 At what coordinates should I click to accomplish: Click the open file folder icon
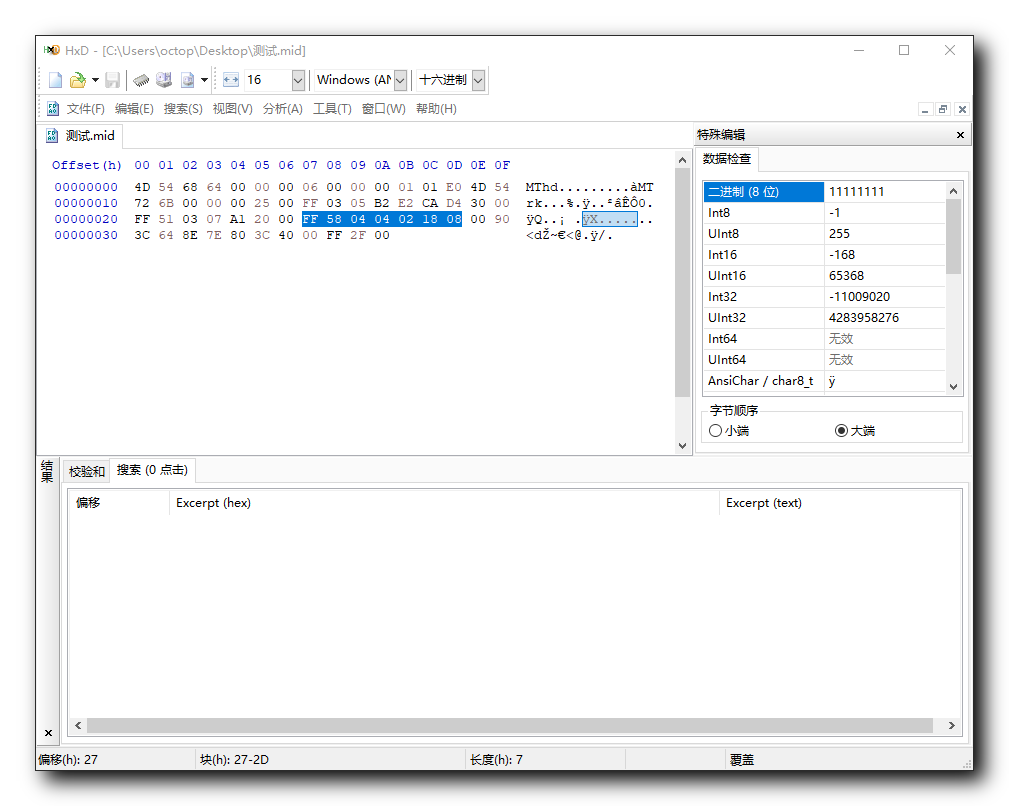pos(77,80)
